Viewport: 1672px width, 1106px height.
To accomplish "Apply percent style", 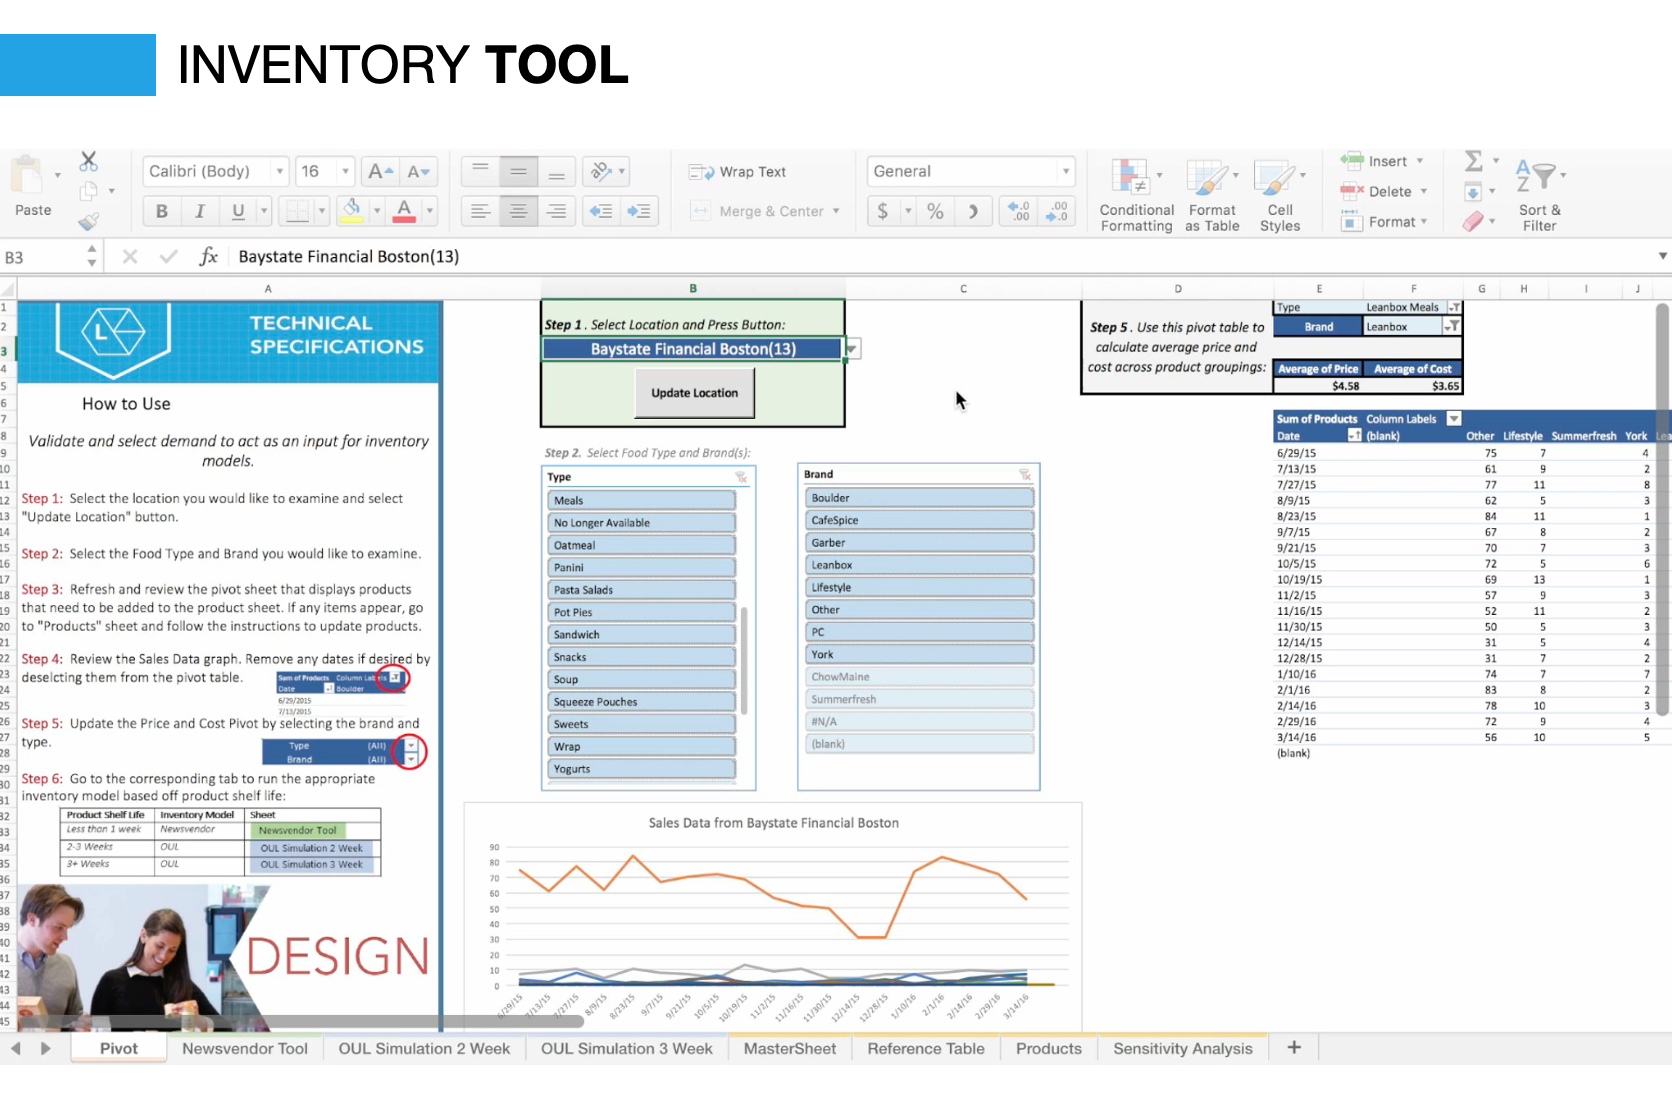I will click(x=935, y=211).
